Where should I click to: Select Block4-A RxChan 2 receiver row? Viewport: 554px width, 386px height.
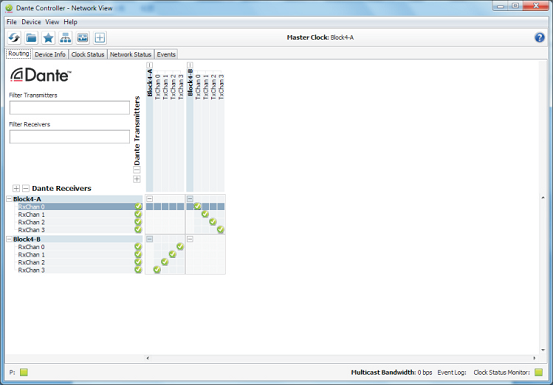pyautogui.click(x=80, y=222)
